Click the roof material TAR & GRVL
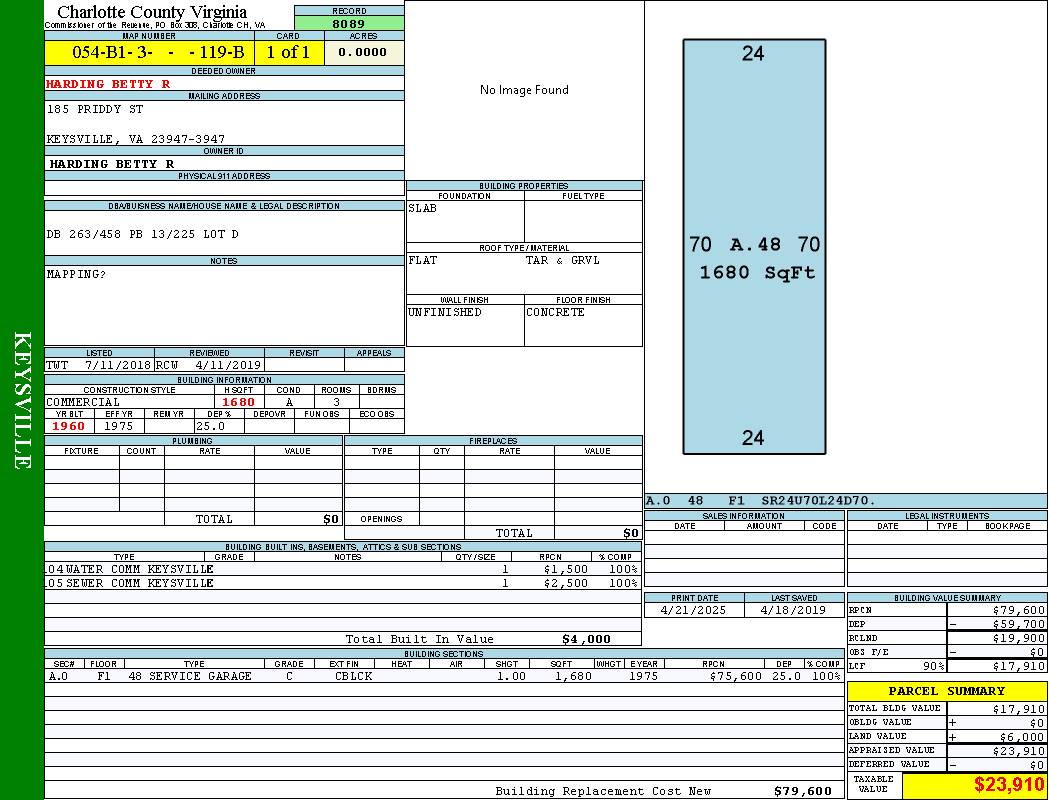Image resolution: width=1050 pixels, height=800 pixels. tap(563, 261)
